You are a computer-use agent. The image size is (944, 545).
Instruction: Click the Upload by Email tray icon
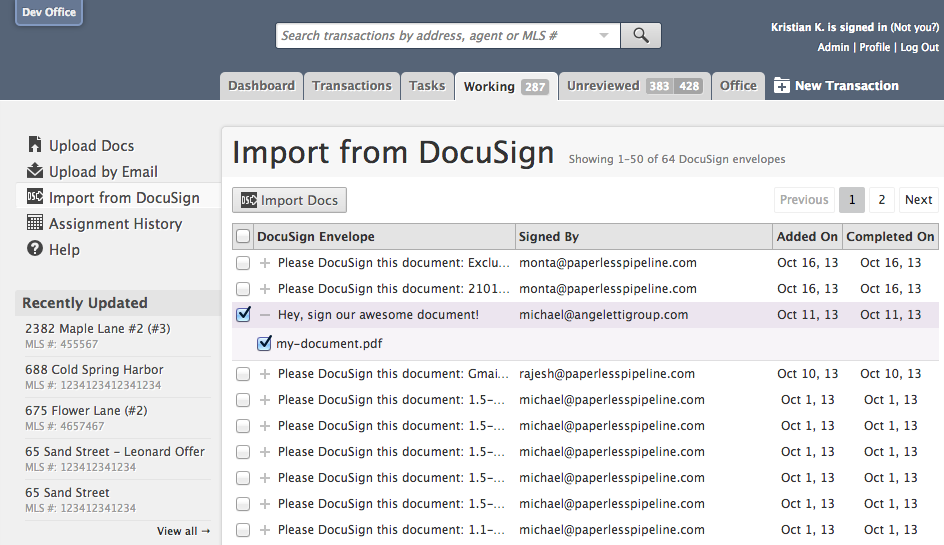(x=35, y=171)
